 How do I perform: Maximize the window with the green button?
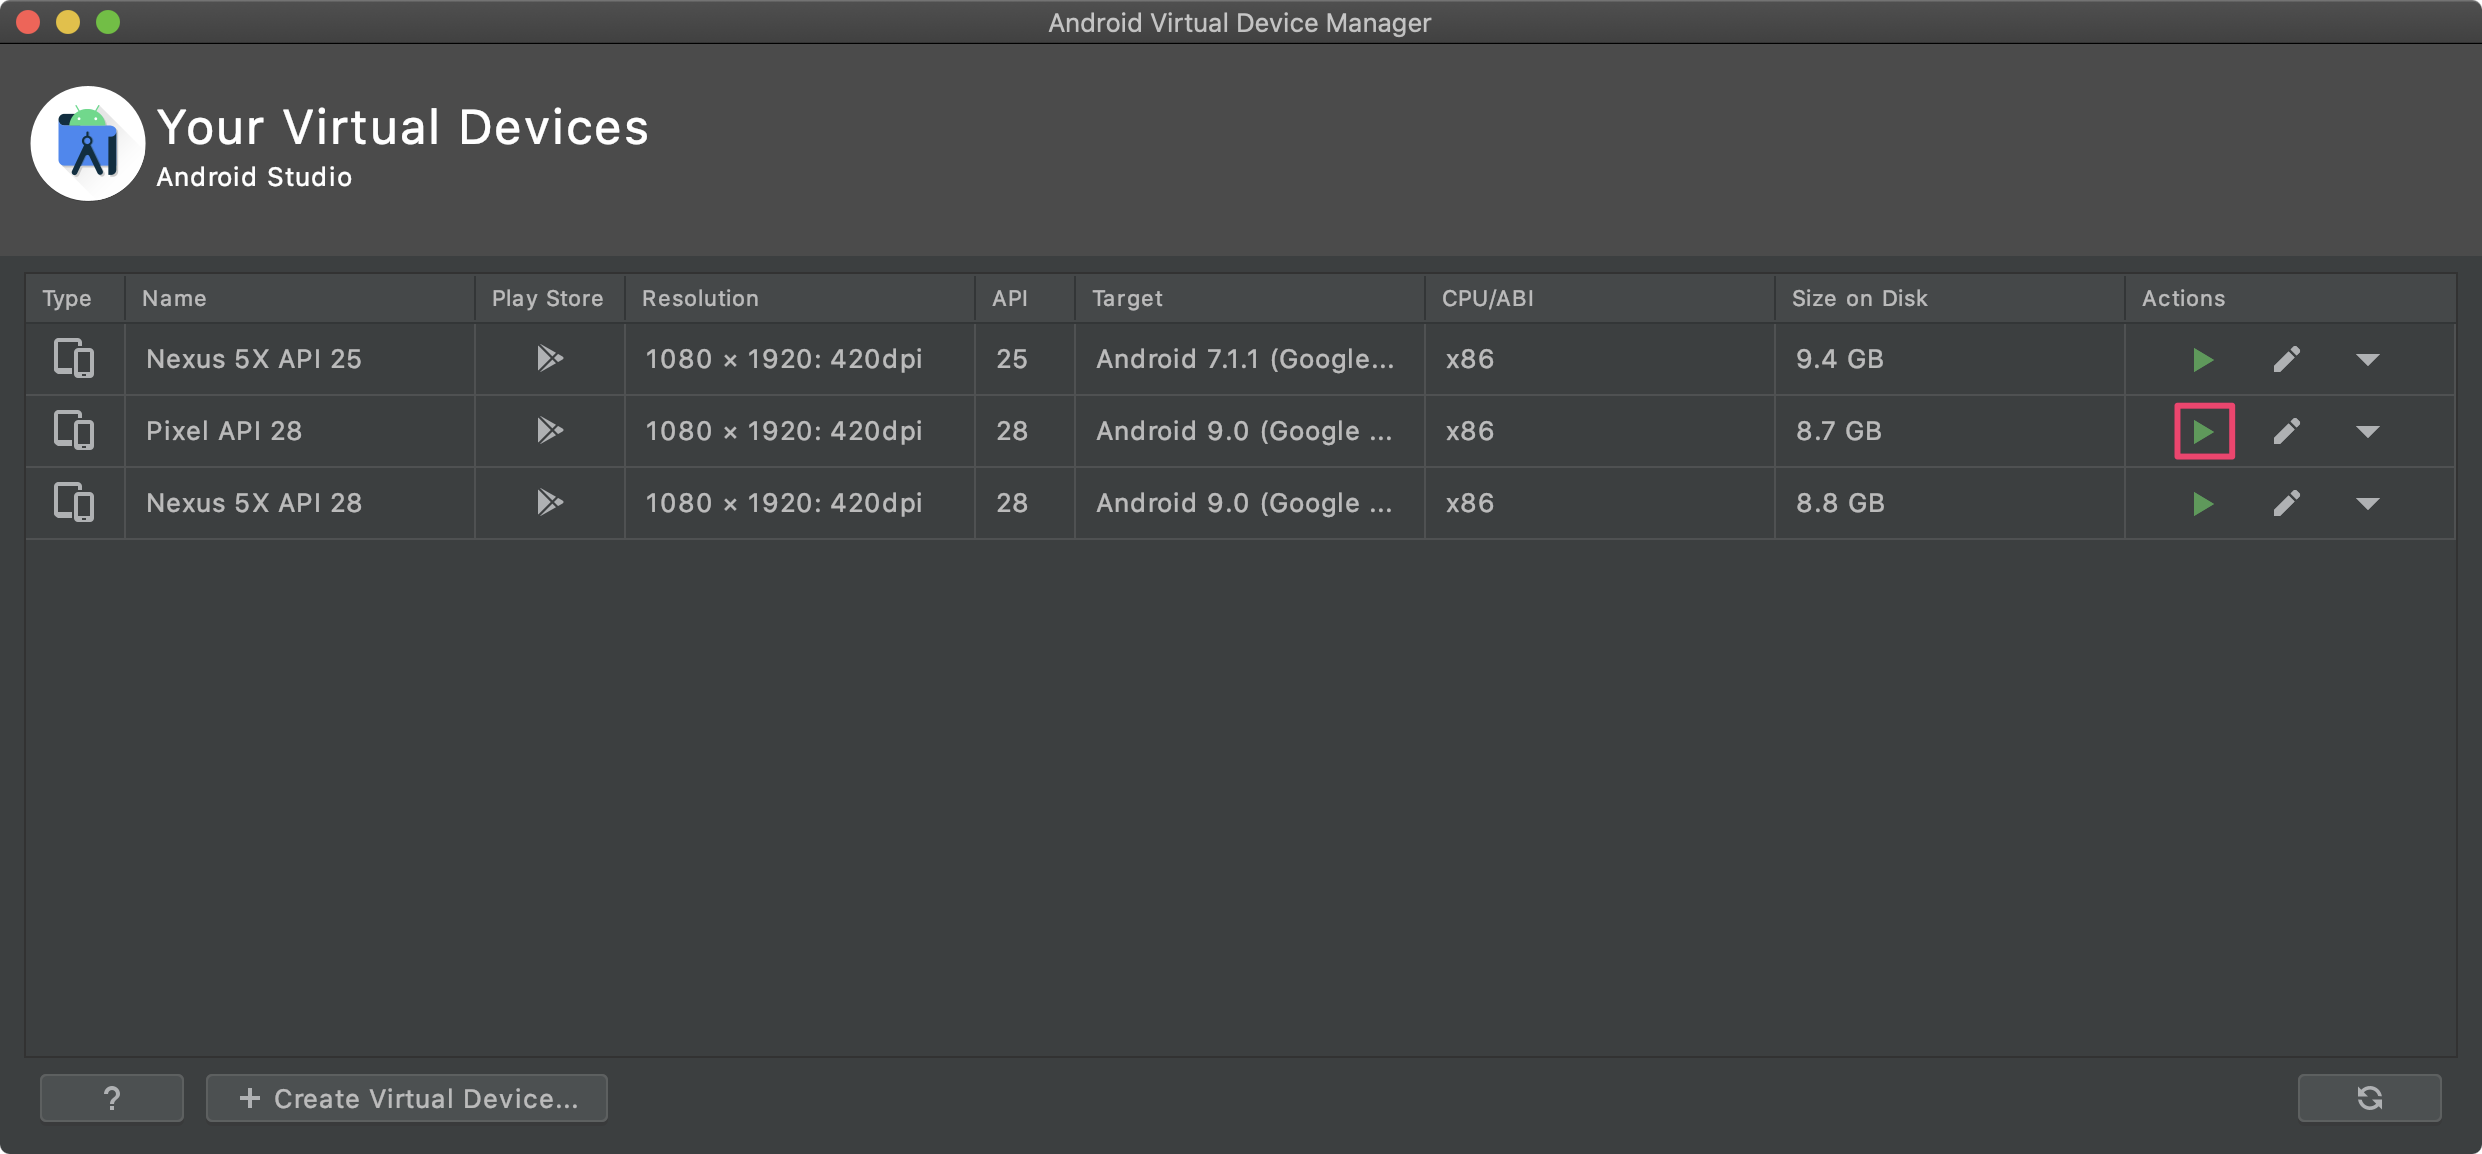point(108,22)
